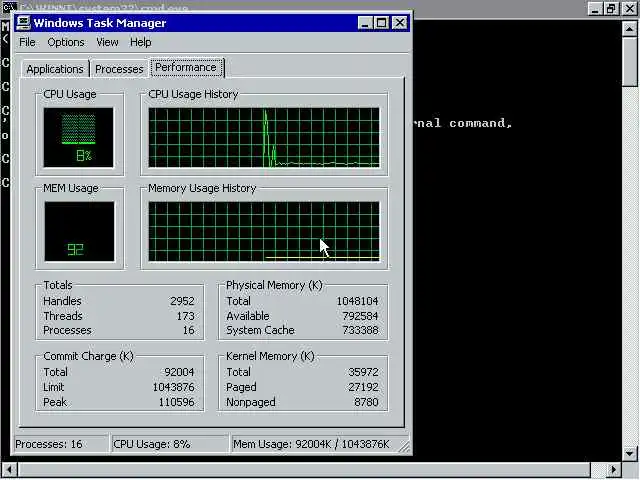
Task: Click the status bar 'CPU Usage: 8%' entry
Action: pyautogui.click(x=169, y=444)
